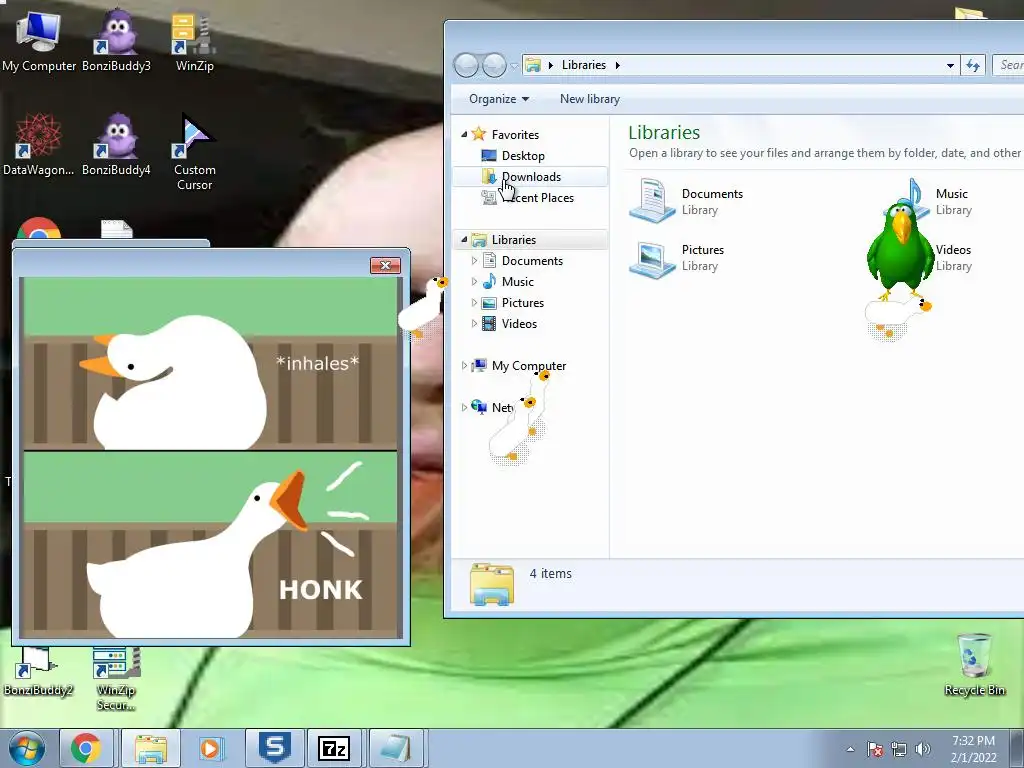Open the Organize menu
This screenshot has height=768, width=1024.
tap(498, 99)
